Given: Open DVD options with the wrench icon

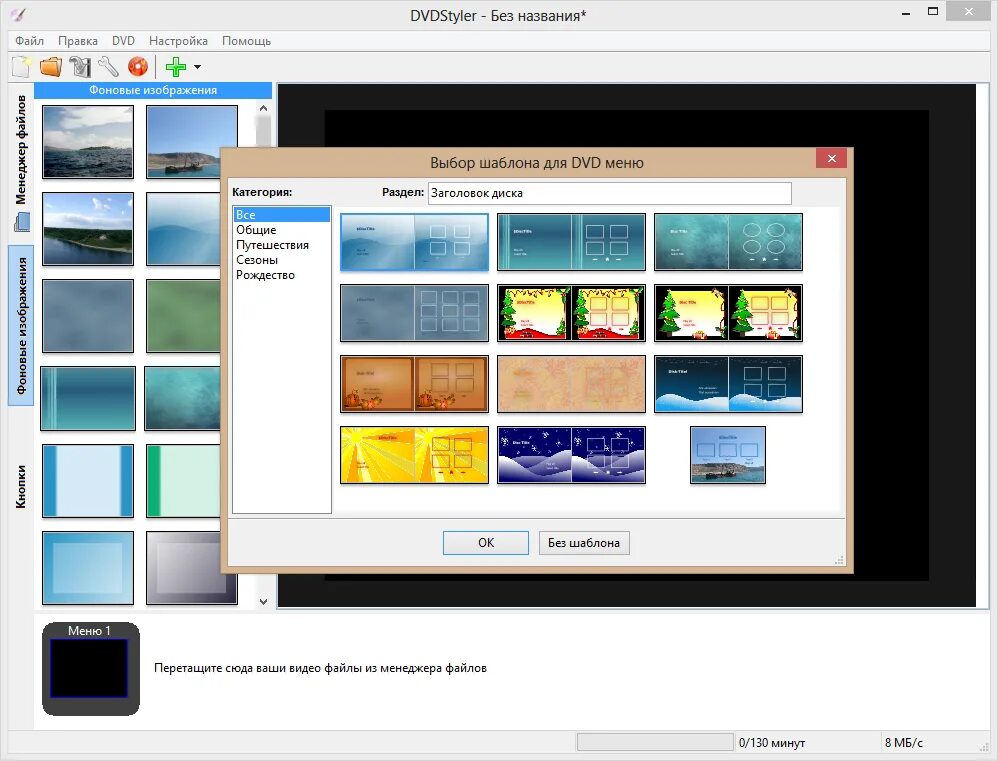Looking at the screenshot, I should click(109, 66).
